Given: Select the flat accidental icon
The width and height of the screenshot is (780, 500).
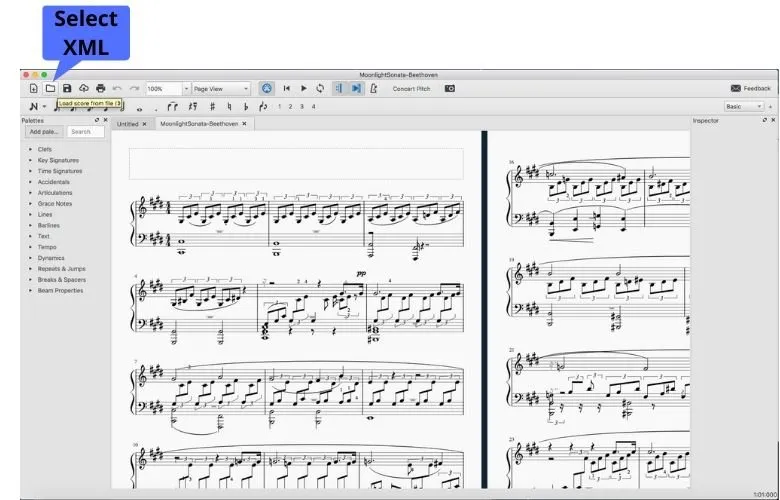Looking at the screenshot, I should (245, 106).
